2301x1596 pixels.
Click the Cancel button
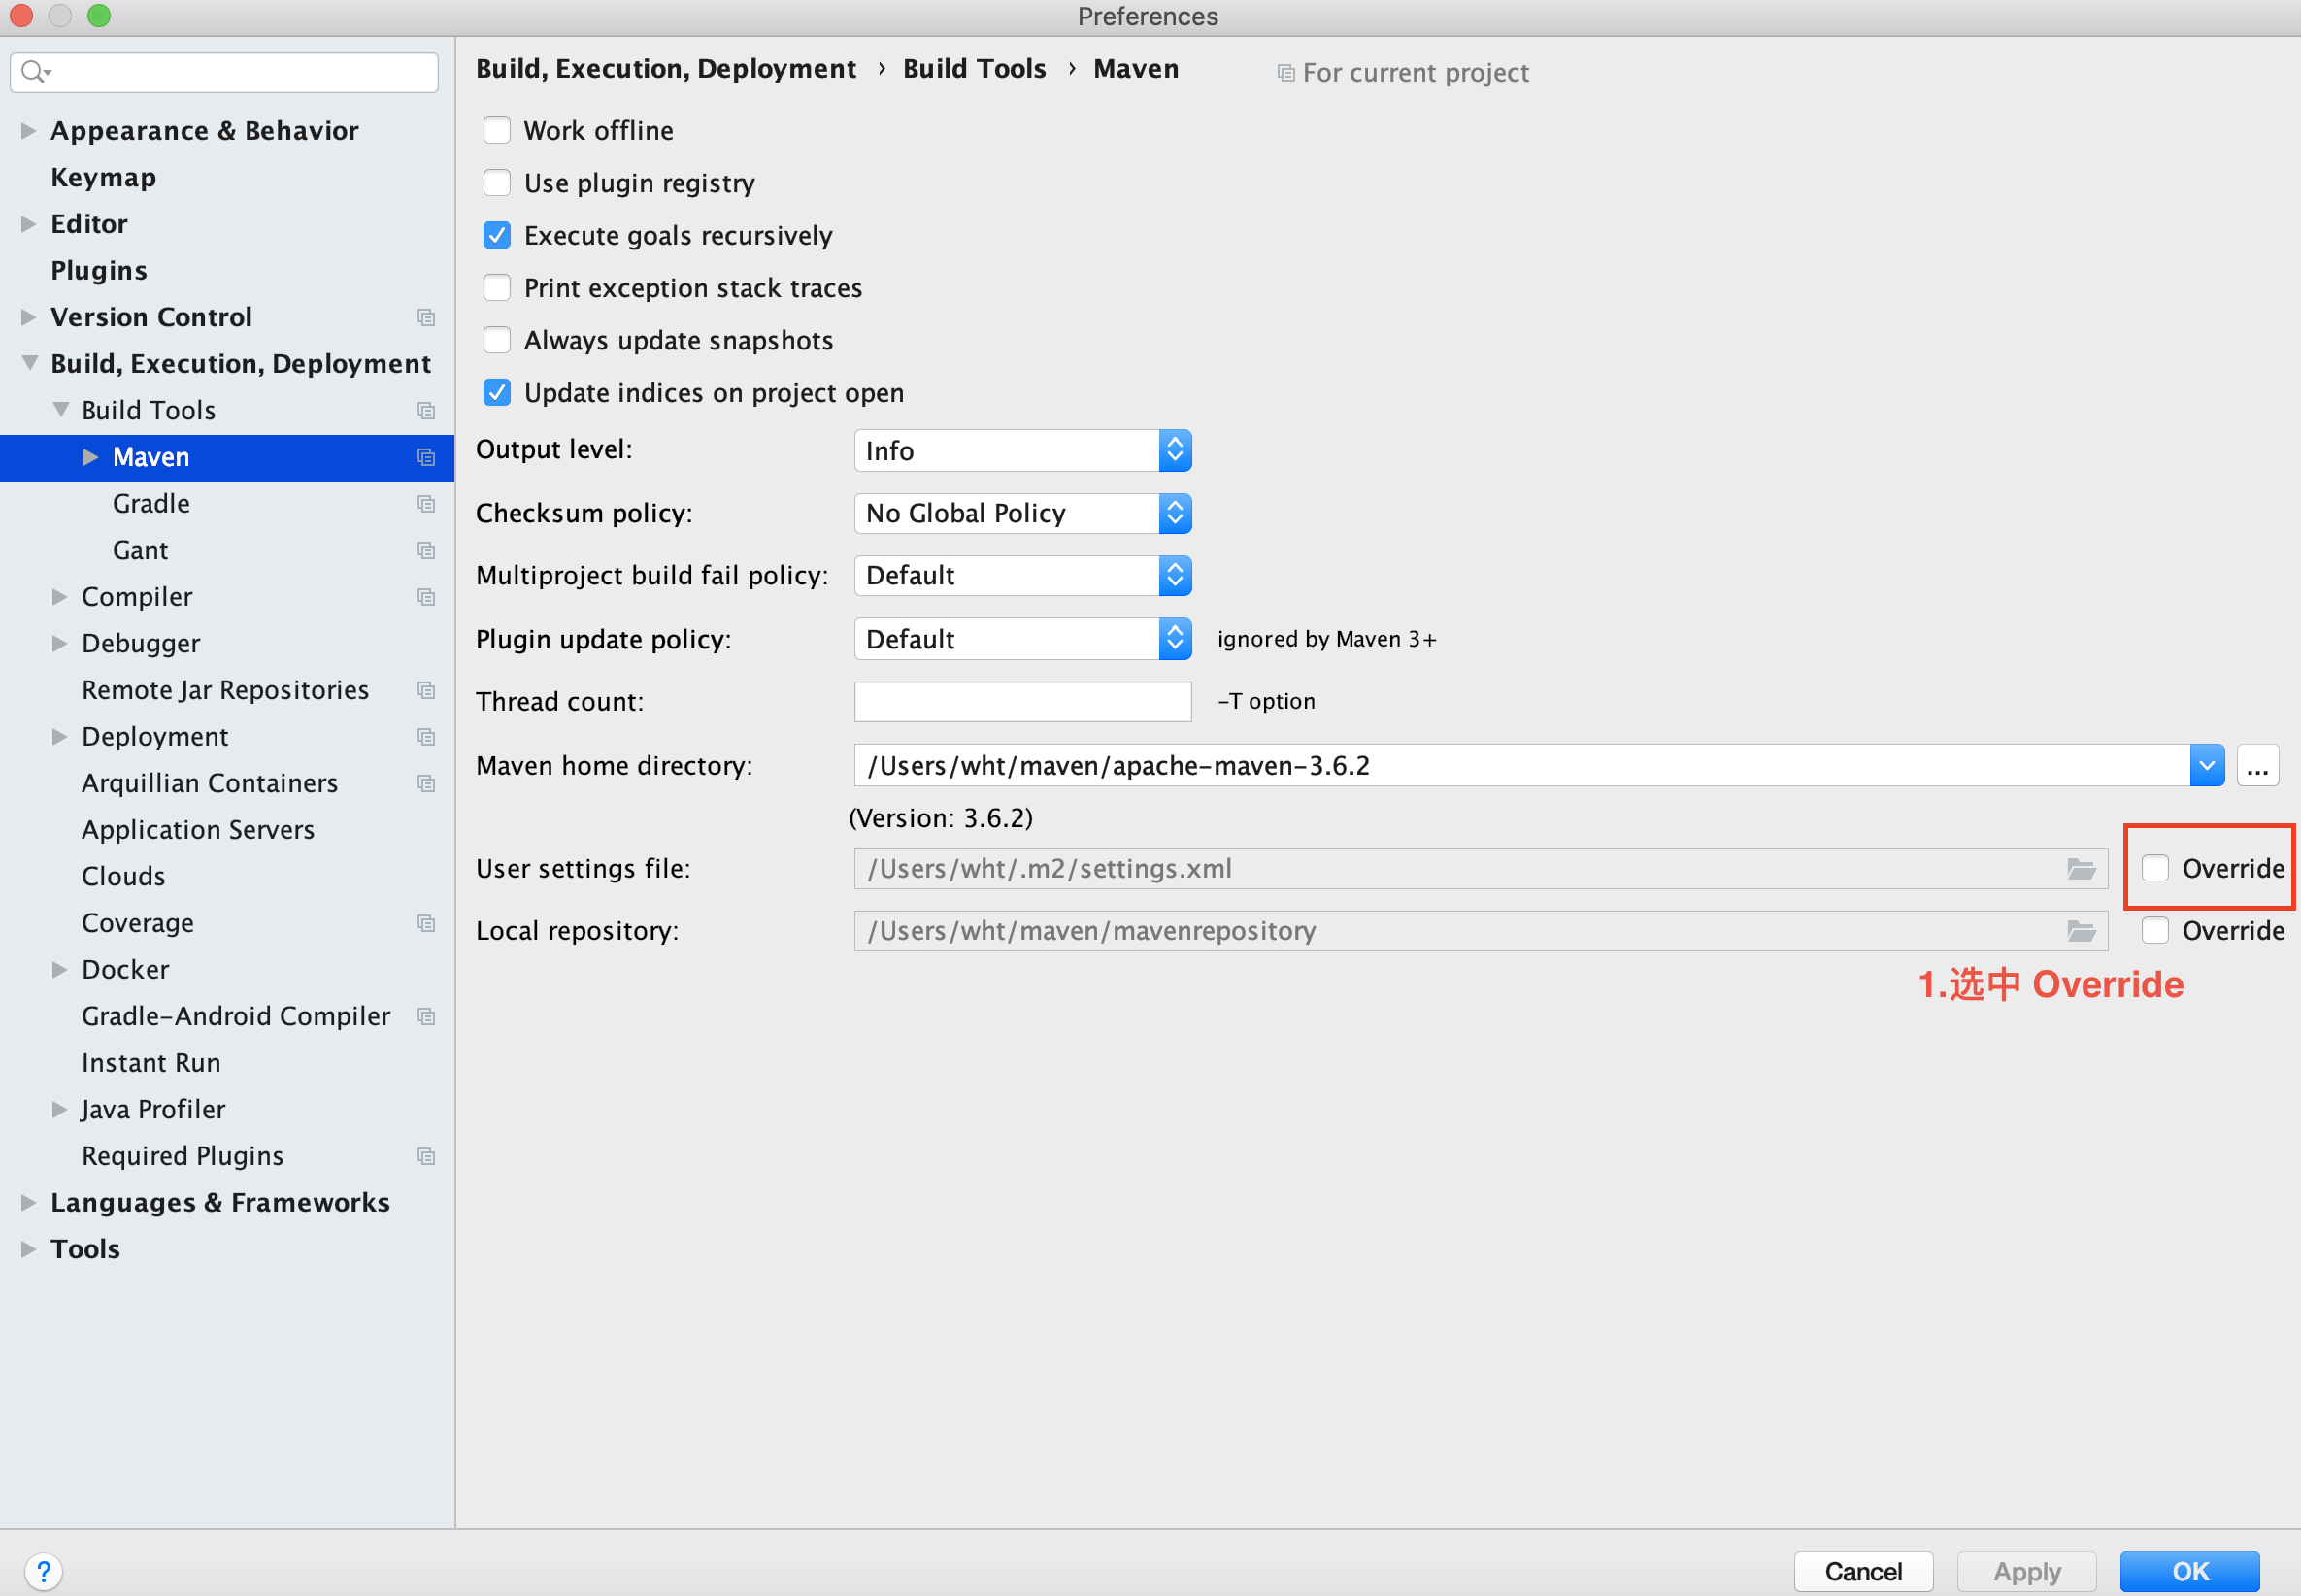tap(1862, 1571)
